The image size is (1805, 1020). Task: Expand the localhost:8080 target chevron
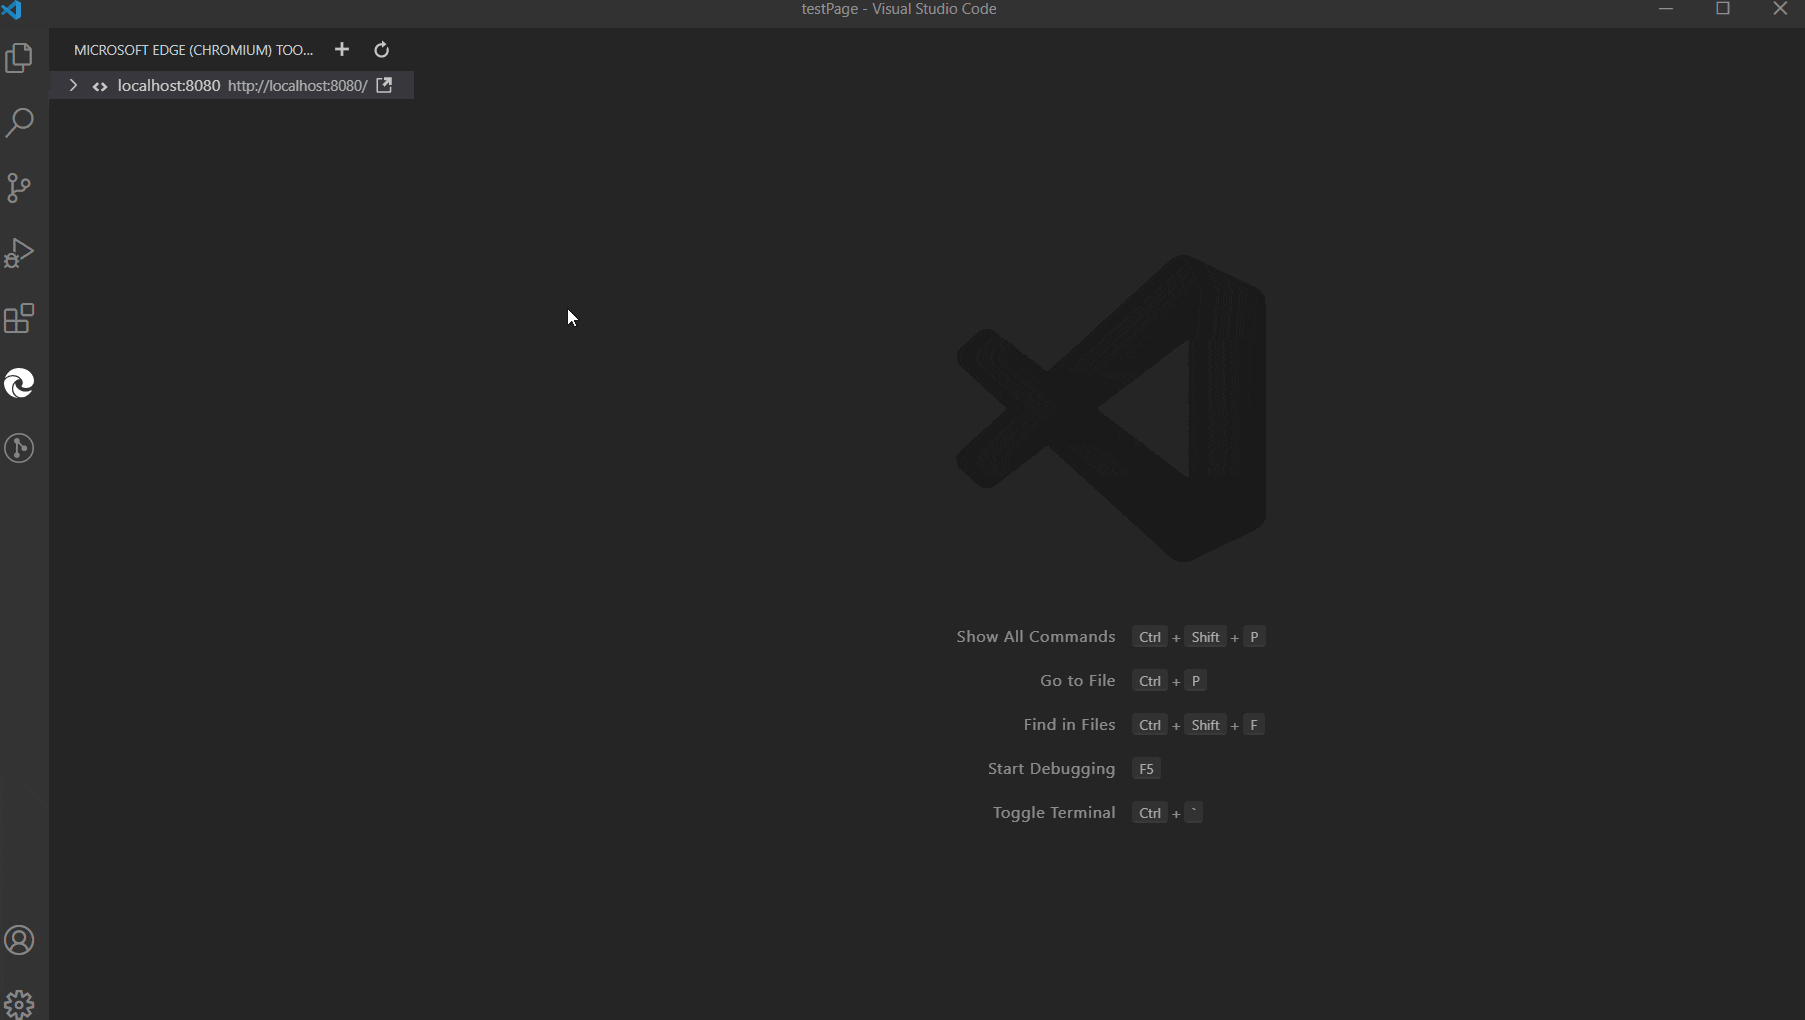point(73,86)
